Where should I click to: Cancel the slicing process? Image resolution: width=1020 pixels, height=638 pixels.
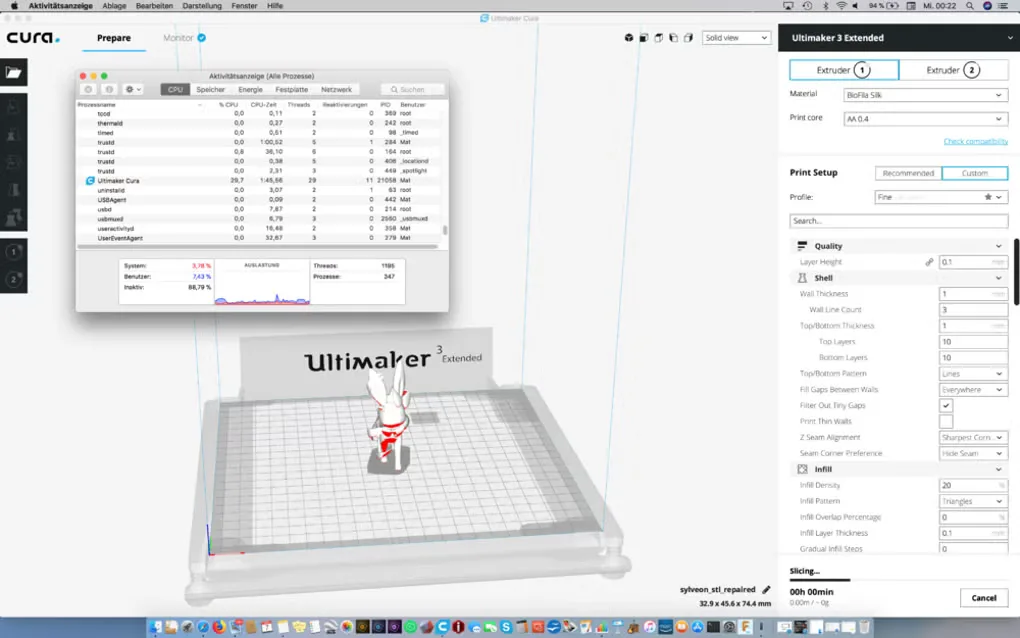coord(984,598)
